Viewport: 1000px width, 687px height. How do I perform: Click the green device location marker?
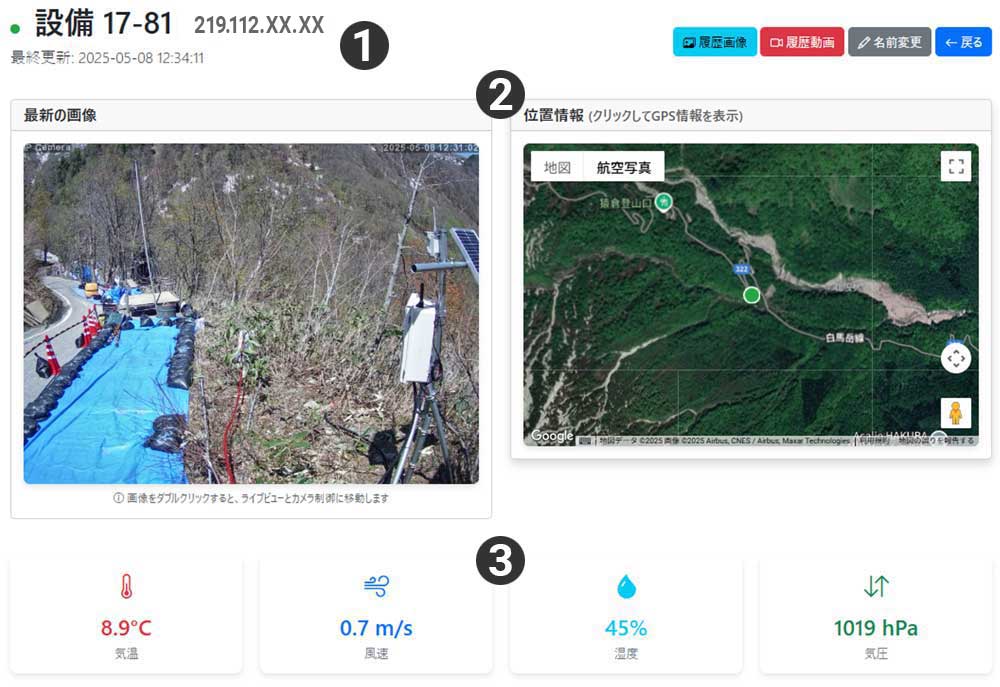point(751,295)
